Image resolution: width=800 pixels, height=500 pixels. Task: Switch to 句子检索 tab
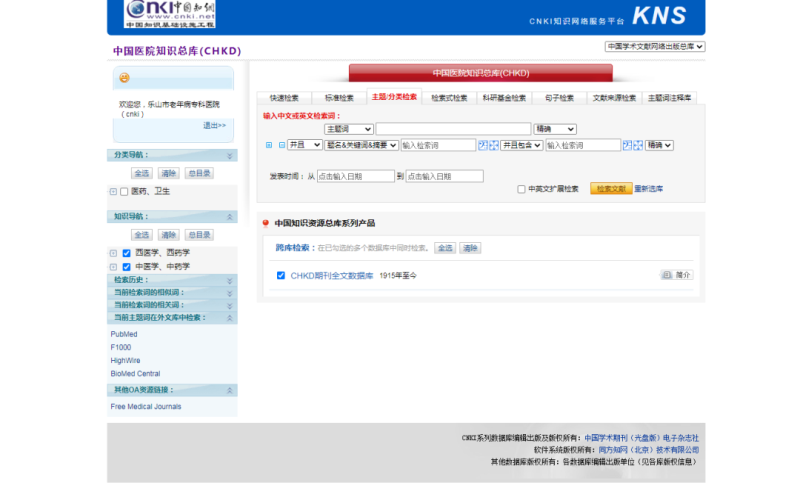[559, 98]
